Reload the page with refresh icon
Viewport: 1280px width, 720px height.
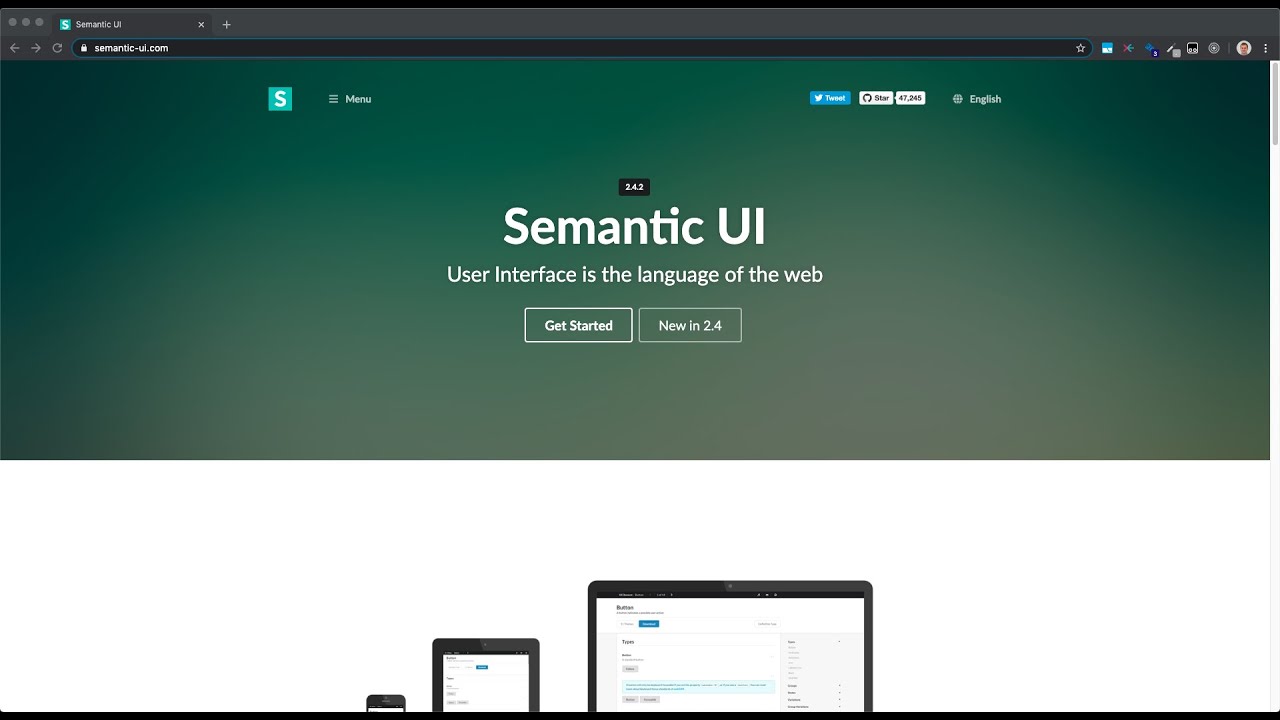coord(57,48)
